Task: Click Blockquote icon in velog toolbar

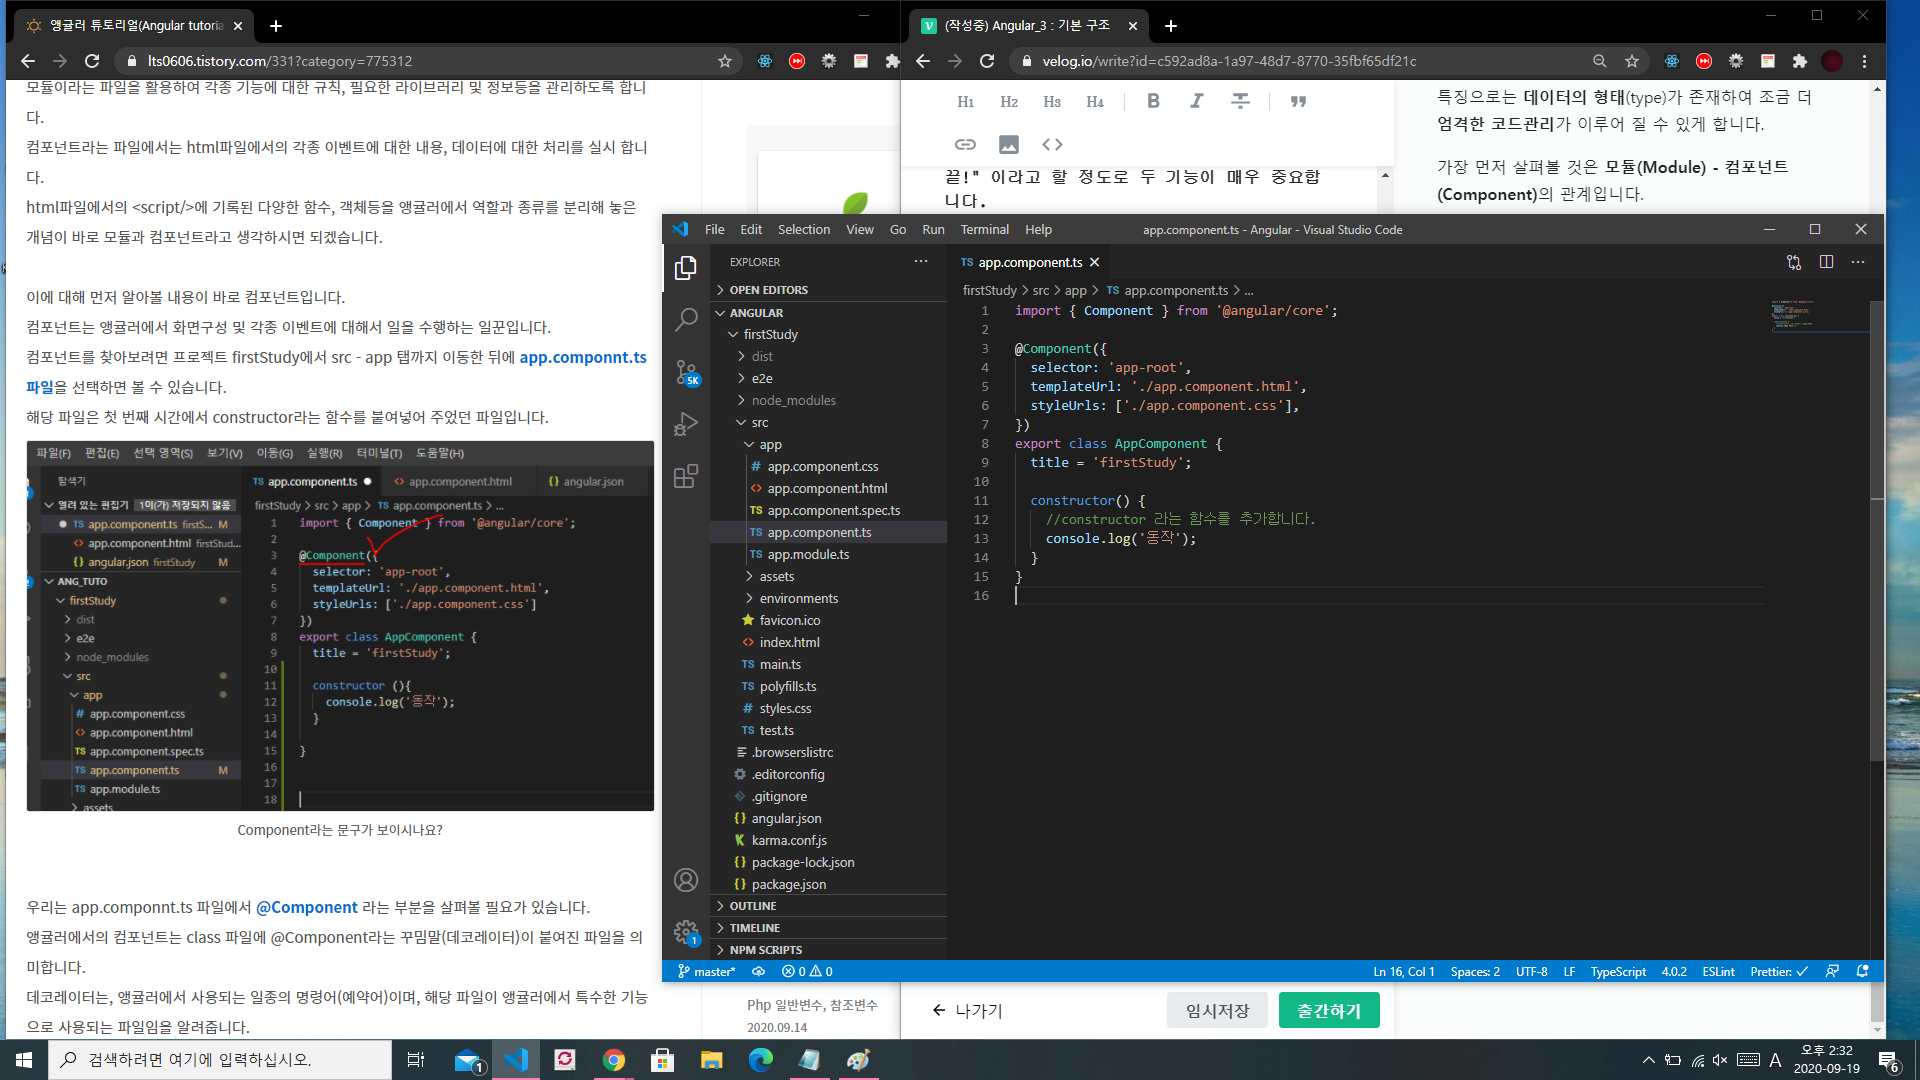Action: tap(1298, 101)
